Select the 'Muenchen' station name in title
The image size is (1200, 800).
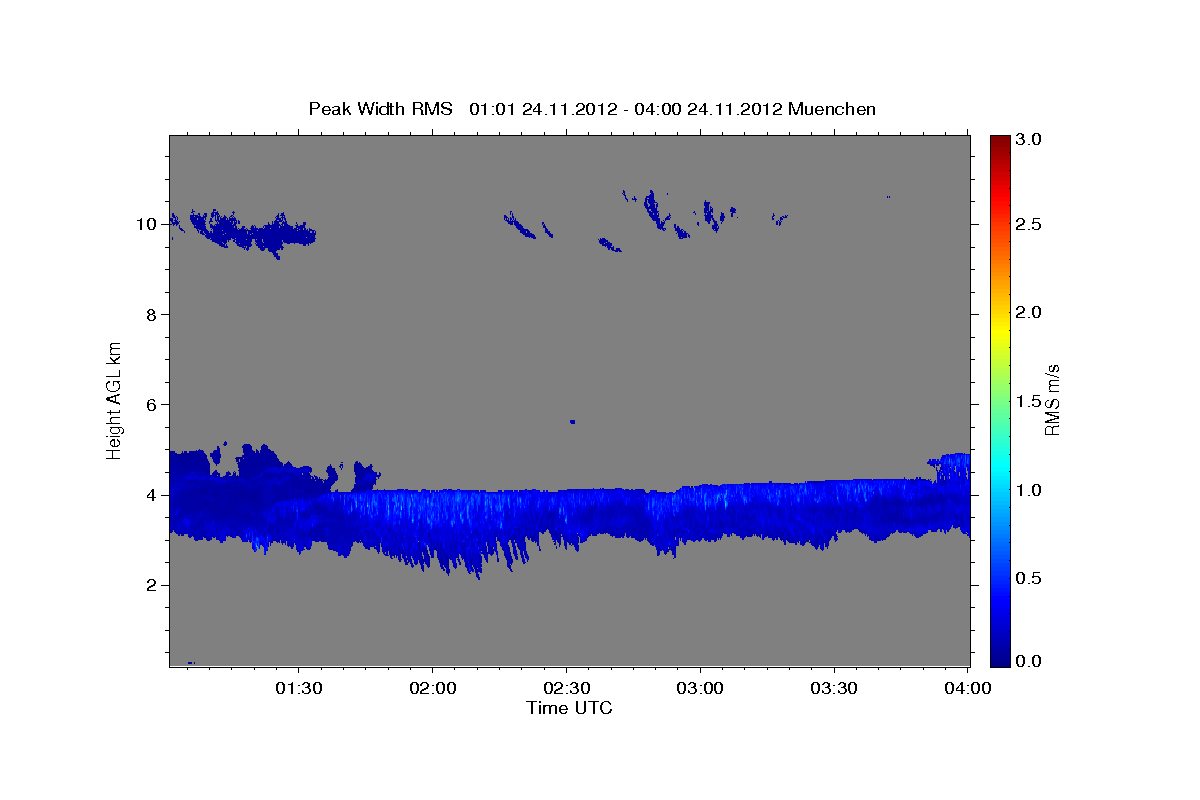(x=832, y=109)
